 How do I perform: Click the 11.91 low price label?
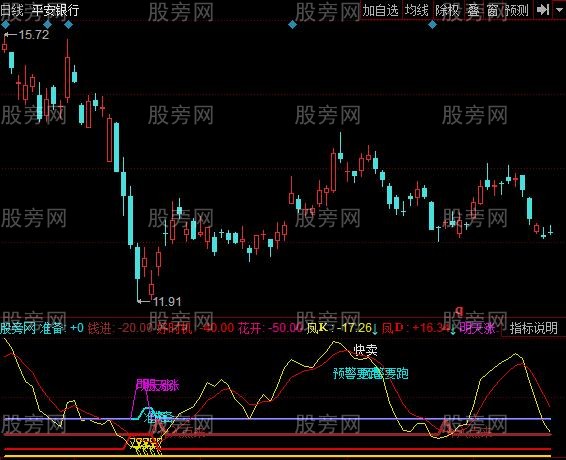point(167,301)
